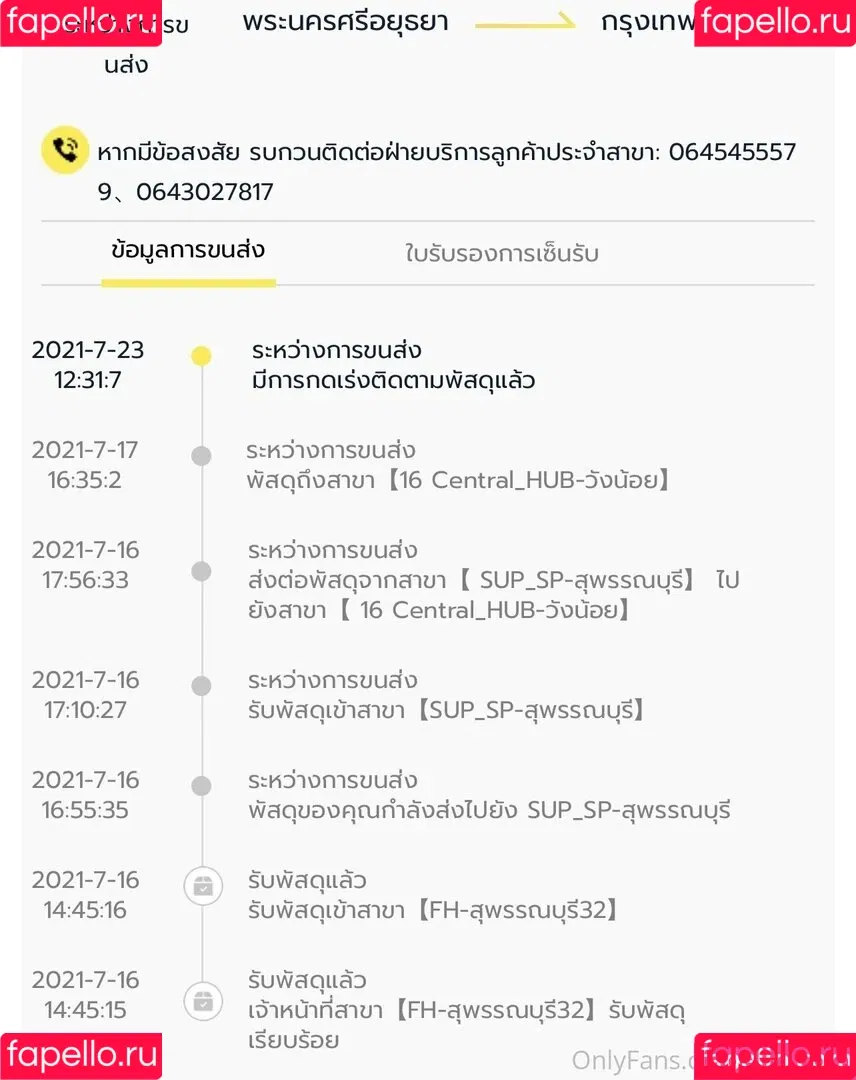The height and width of the screenshot is (1080, 856).
Task: Click the package icon at 14:45:15
Action: pos(202,998)
